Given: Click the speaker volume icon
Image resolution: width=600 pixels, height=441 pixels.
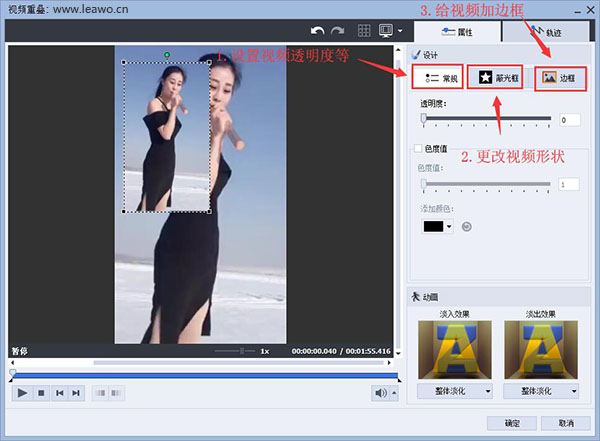Looking at the screenshot, I should tap(381, 393).
